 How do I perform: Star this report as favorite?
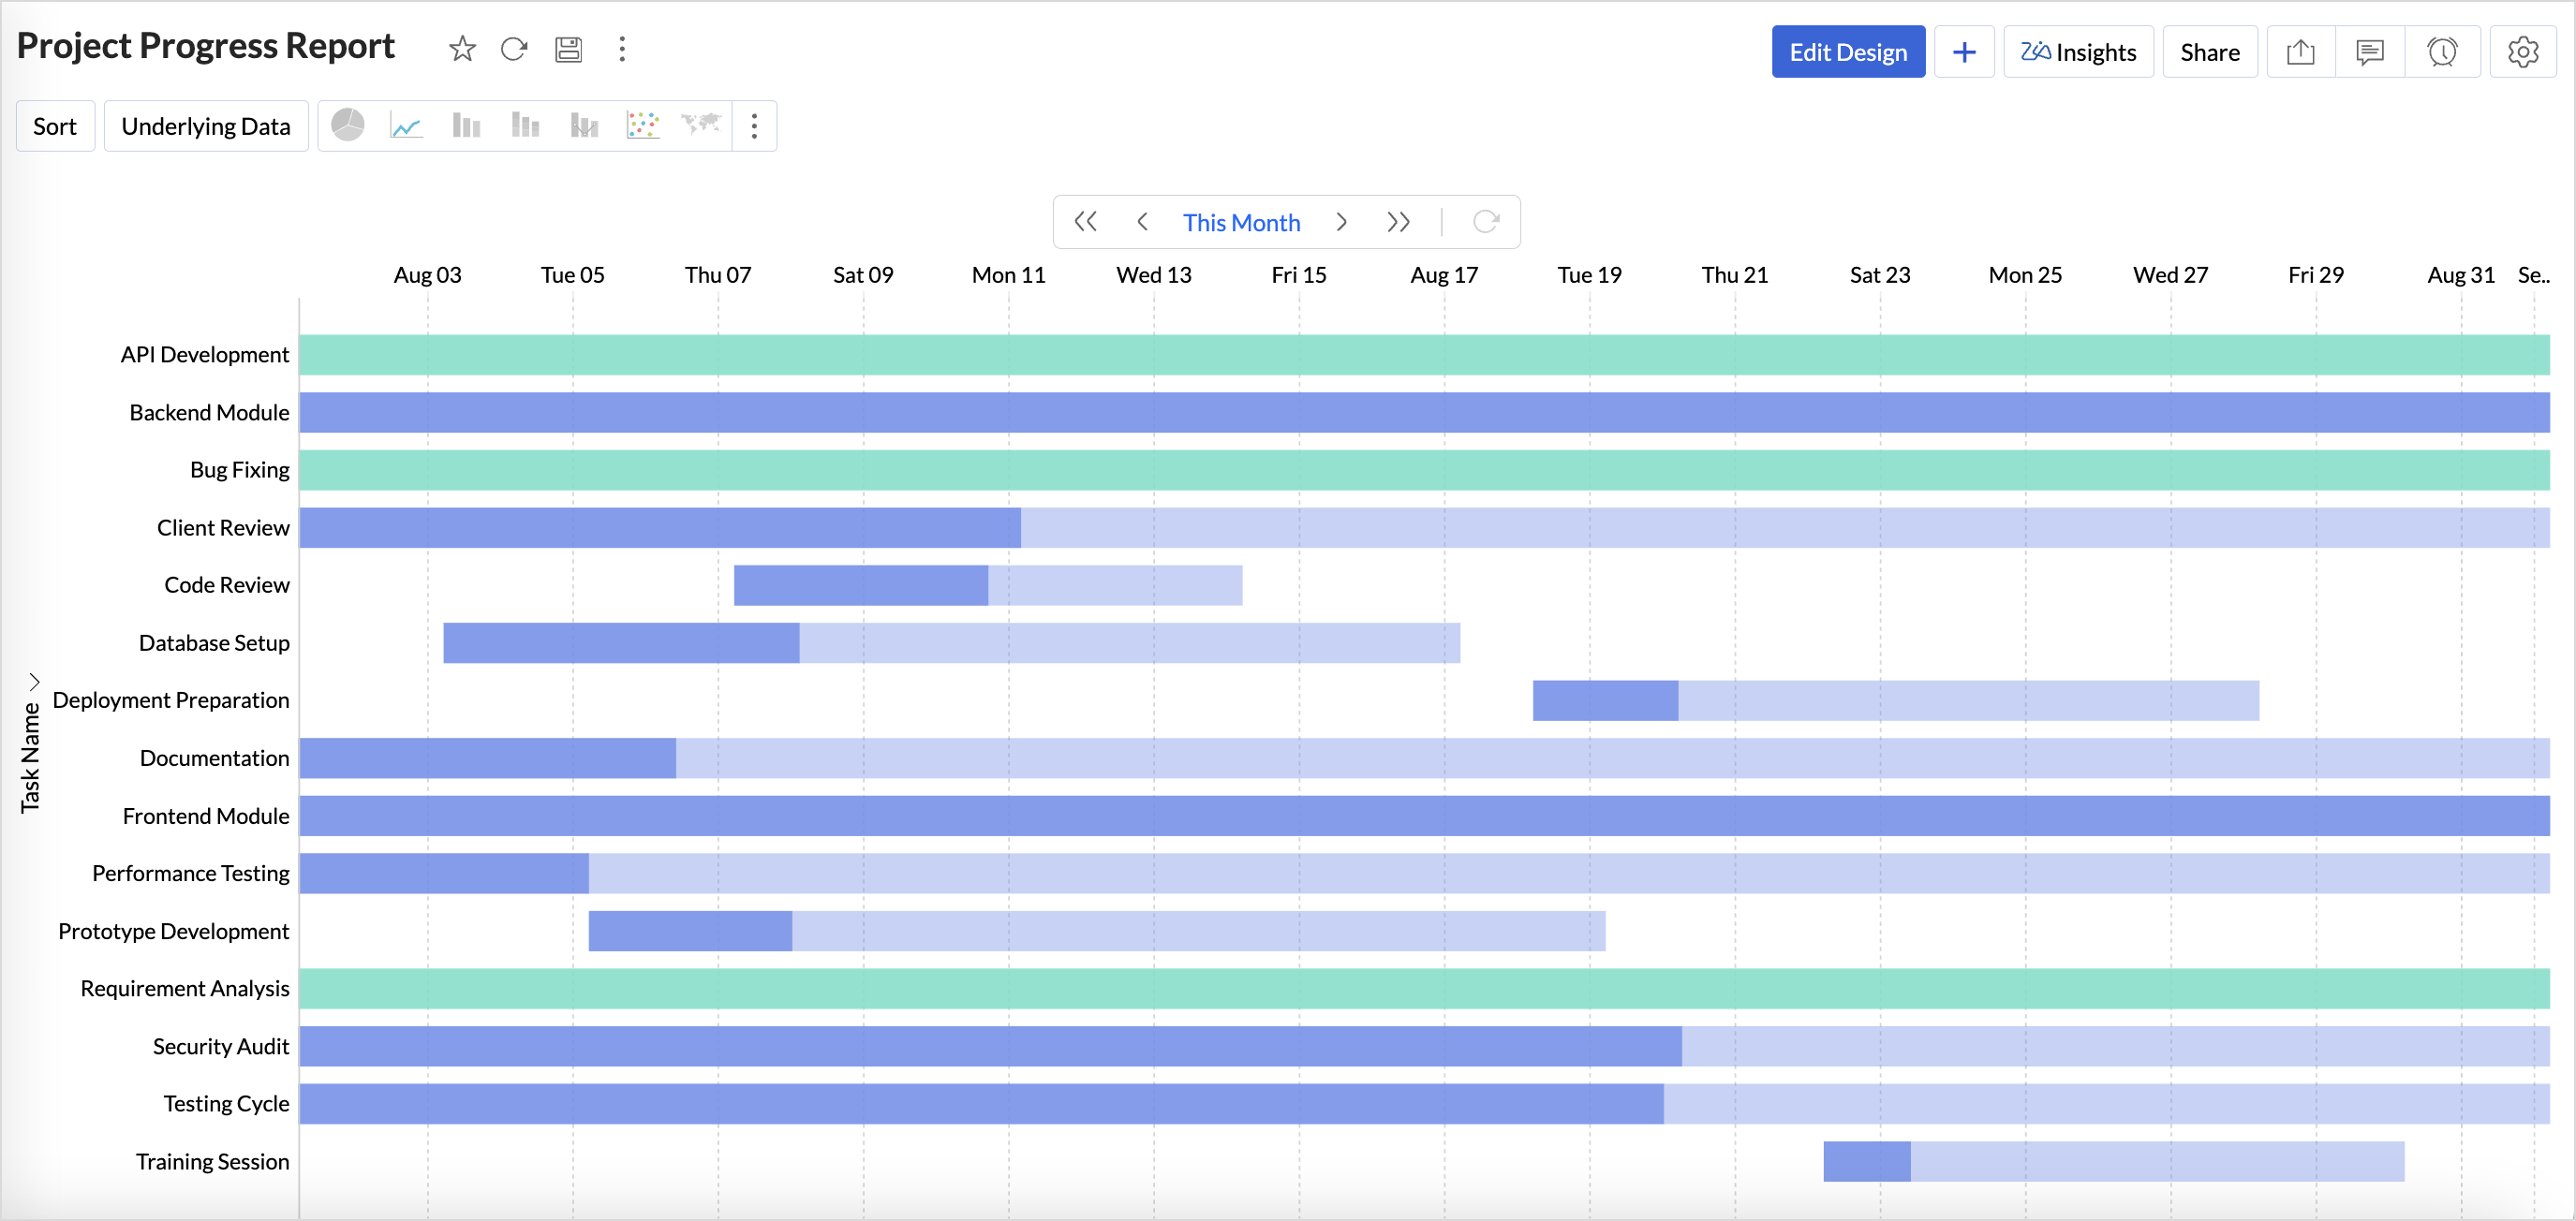tap(461, 49)
